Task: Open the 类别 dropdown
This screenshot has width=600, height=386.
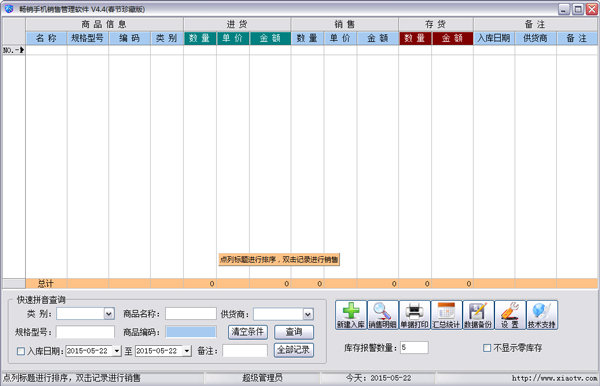Action: 109,314
